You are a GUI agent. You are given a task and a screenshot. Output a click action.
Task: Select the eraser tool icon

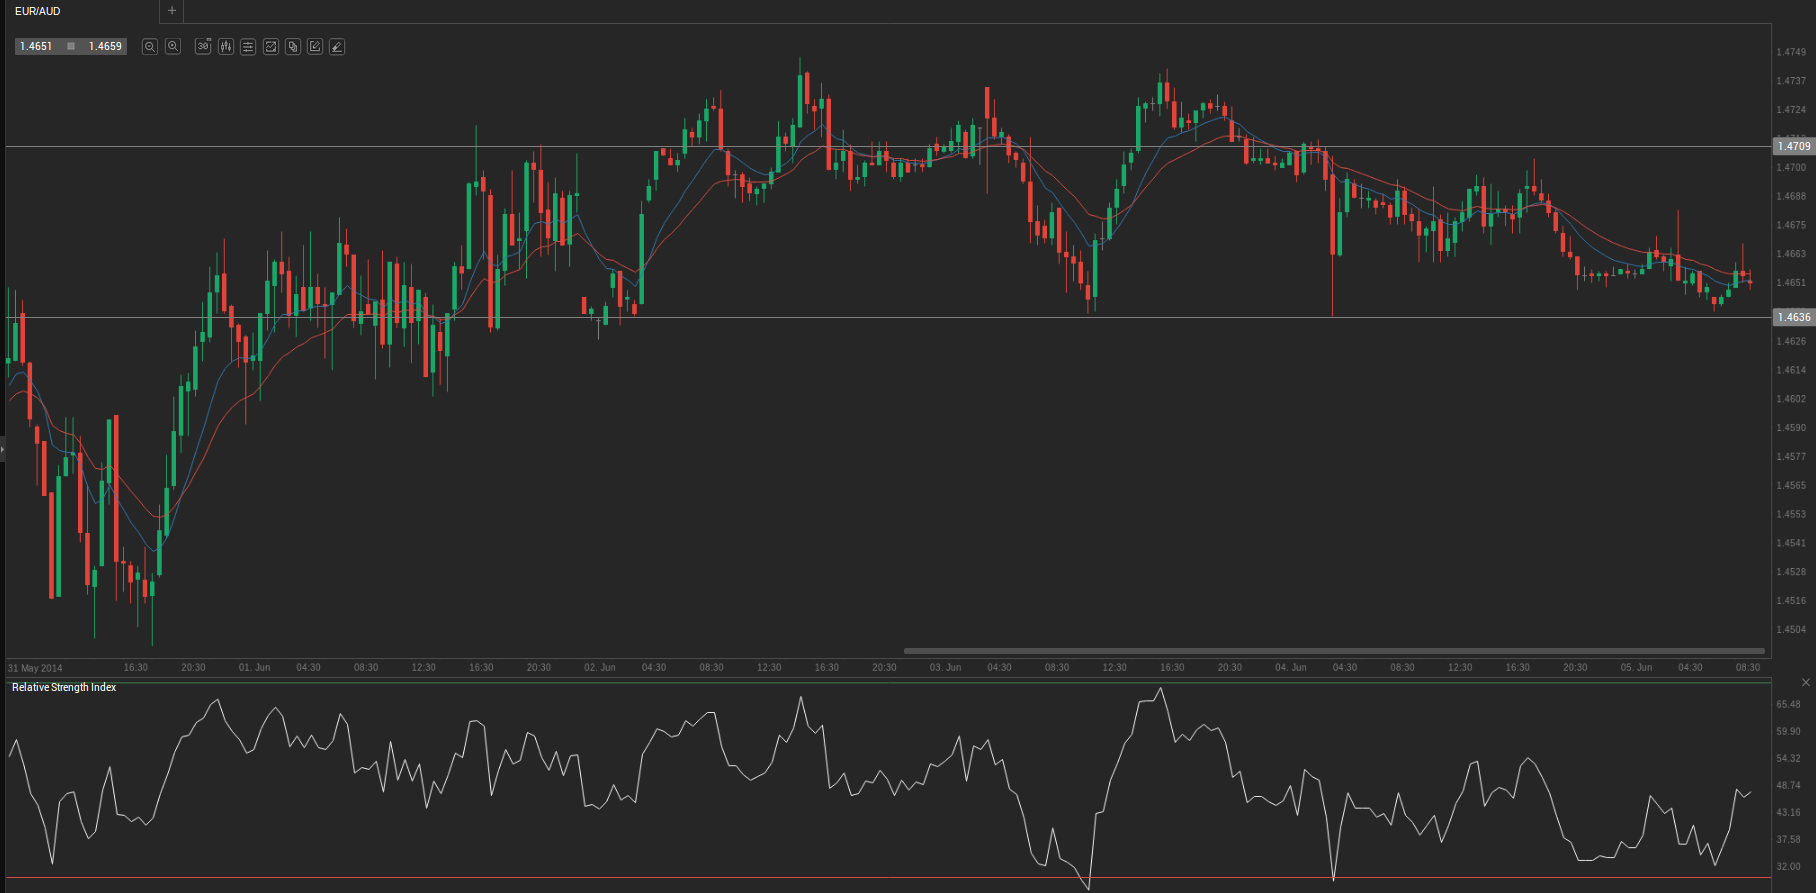[338, 47]
